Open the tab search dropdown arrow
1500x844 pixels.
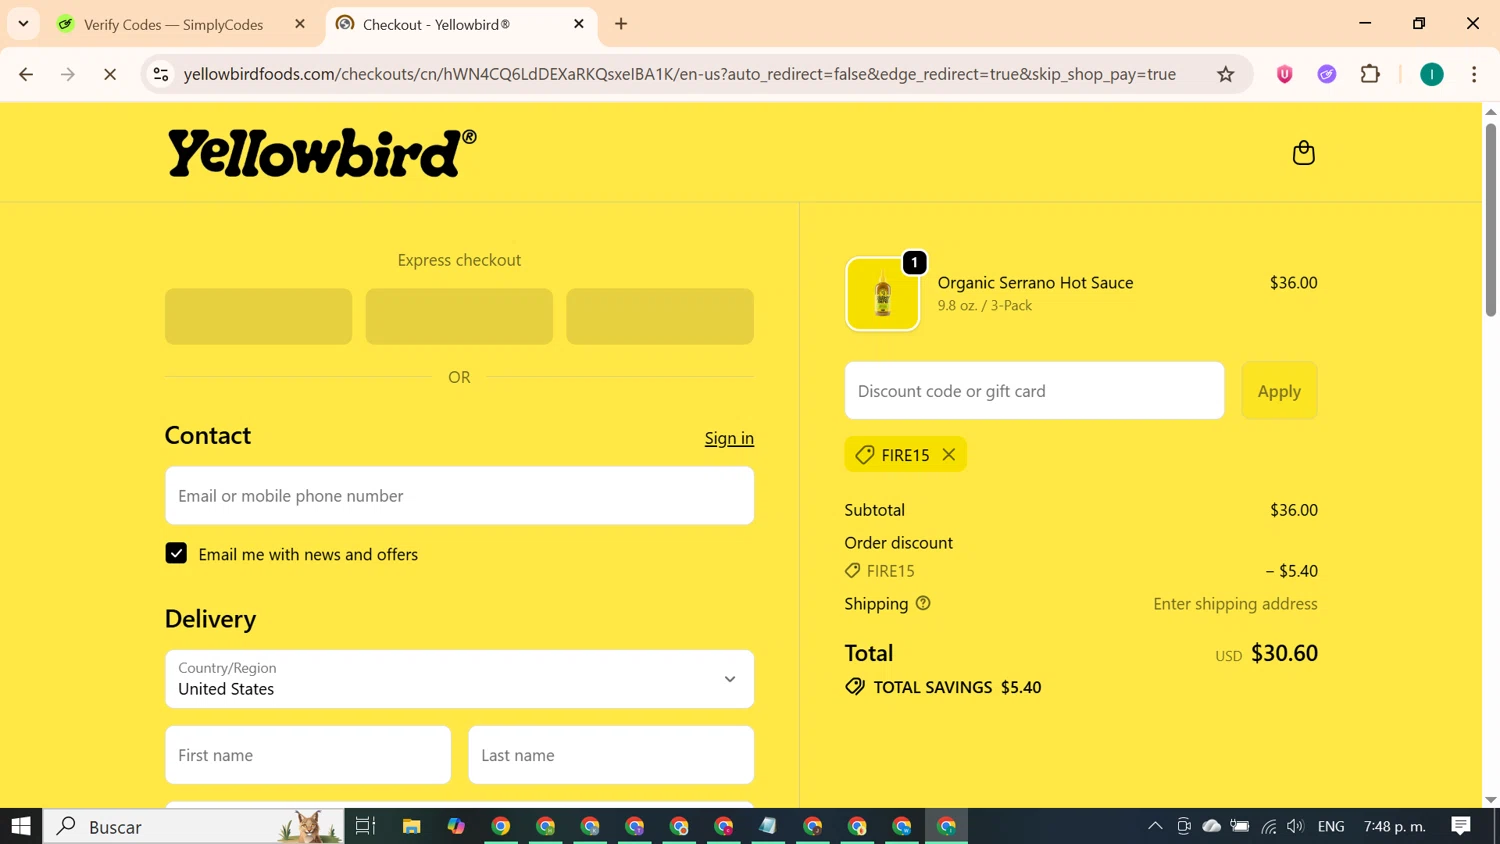pyautogui.click(x=23, y=24)
